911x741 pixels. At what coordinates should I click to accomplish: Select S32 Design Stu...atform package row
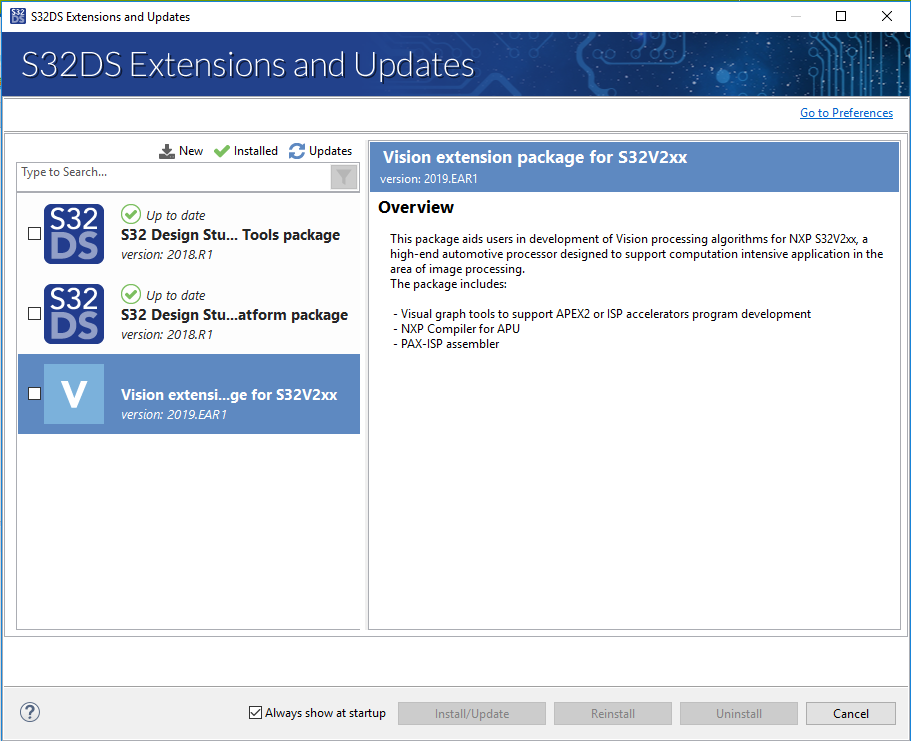point(189,314)
